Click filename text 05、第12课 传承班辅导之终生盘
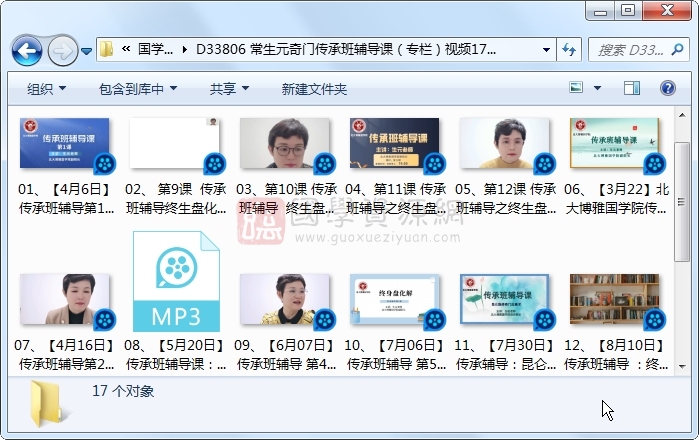 pos(506,198)
